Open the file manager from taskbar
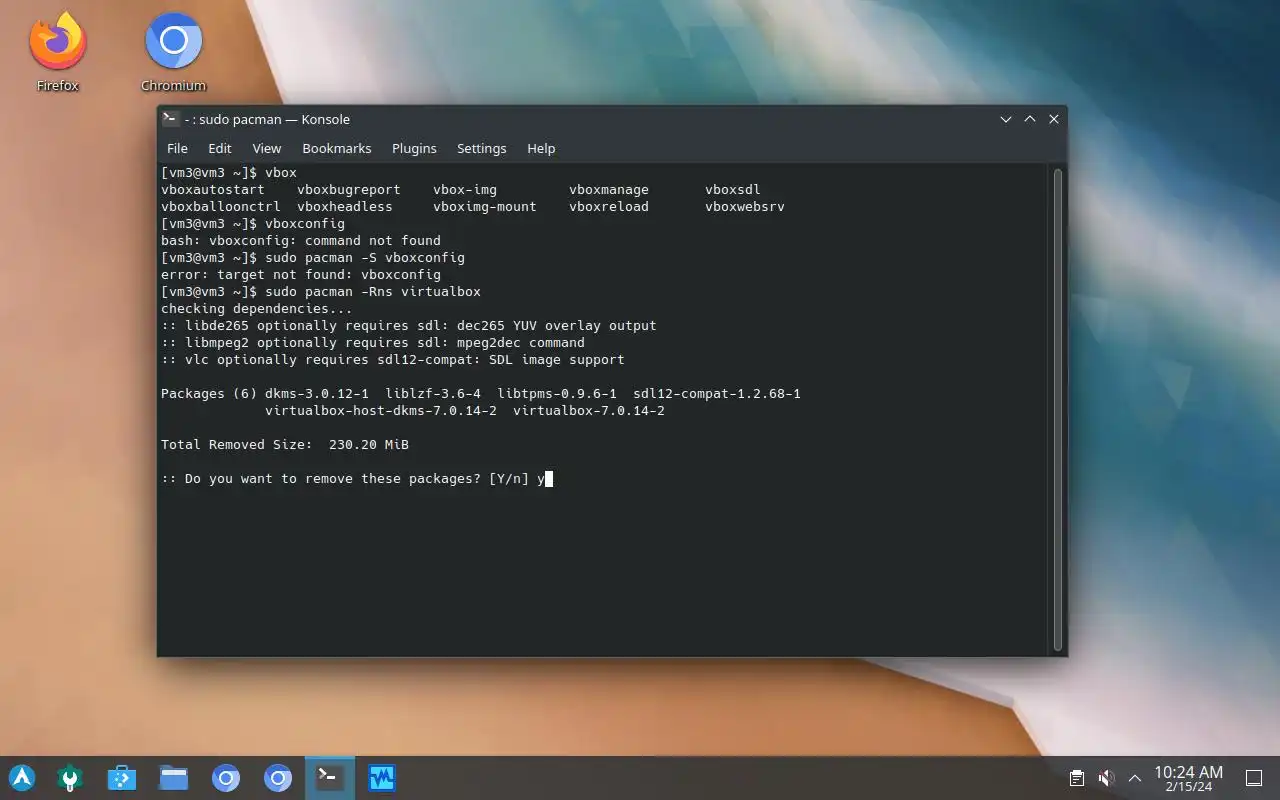Screen dimensions: 1280x800 174,777
